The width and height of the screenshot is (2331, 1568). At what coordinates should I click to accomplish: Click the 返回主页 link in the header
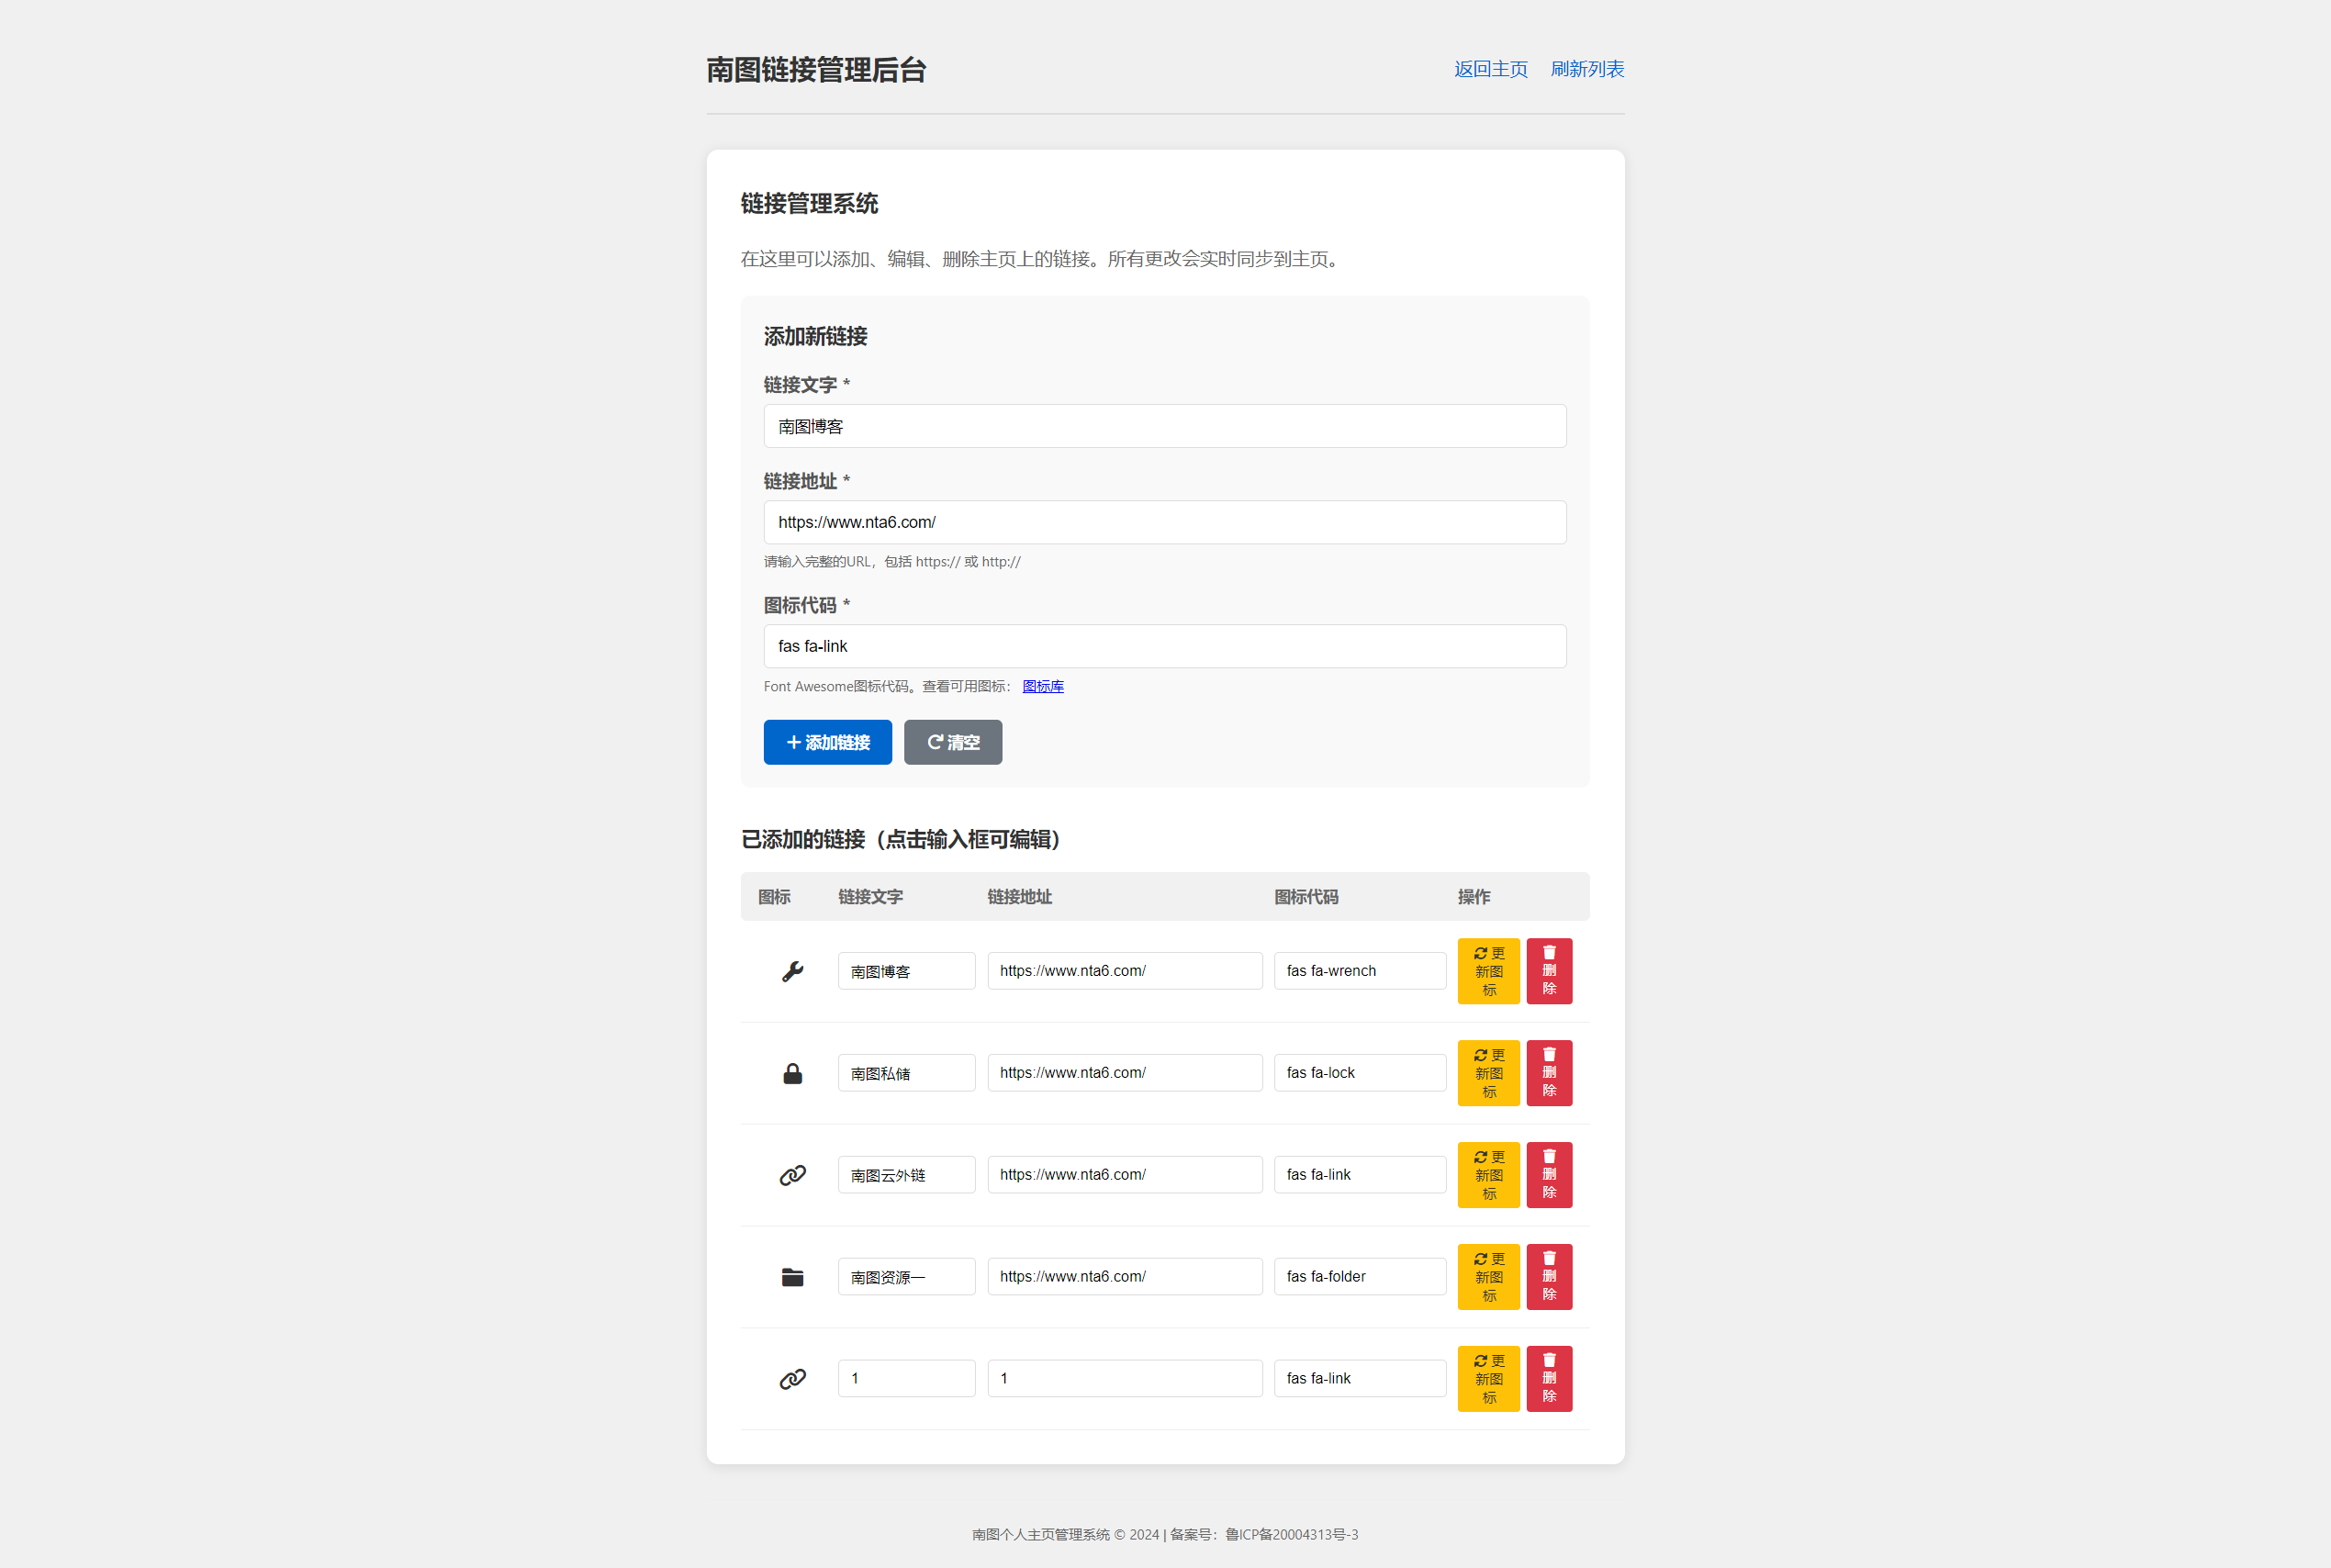[x=1489, y=68]
